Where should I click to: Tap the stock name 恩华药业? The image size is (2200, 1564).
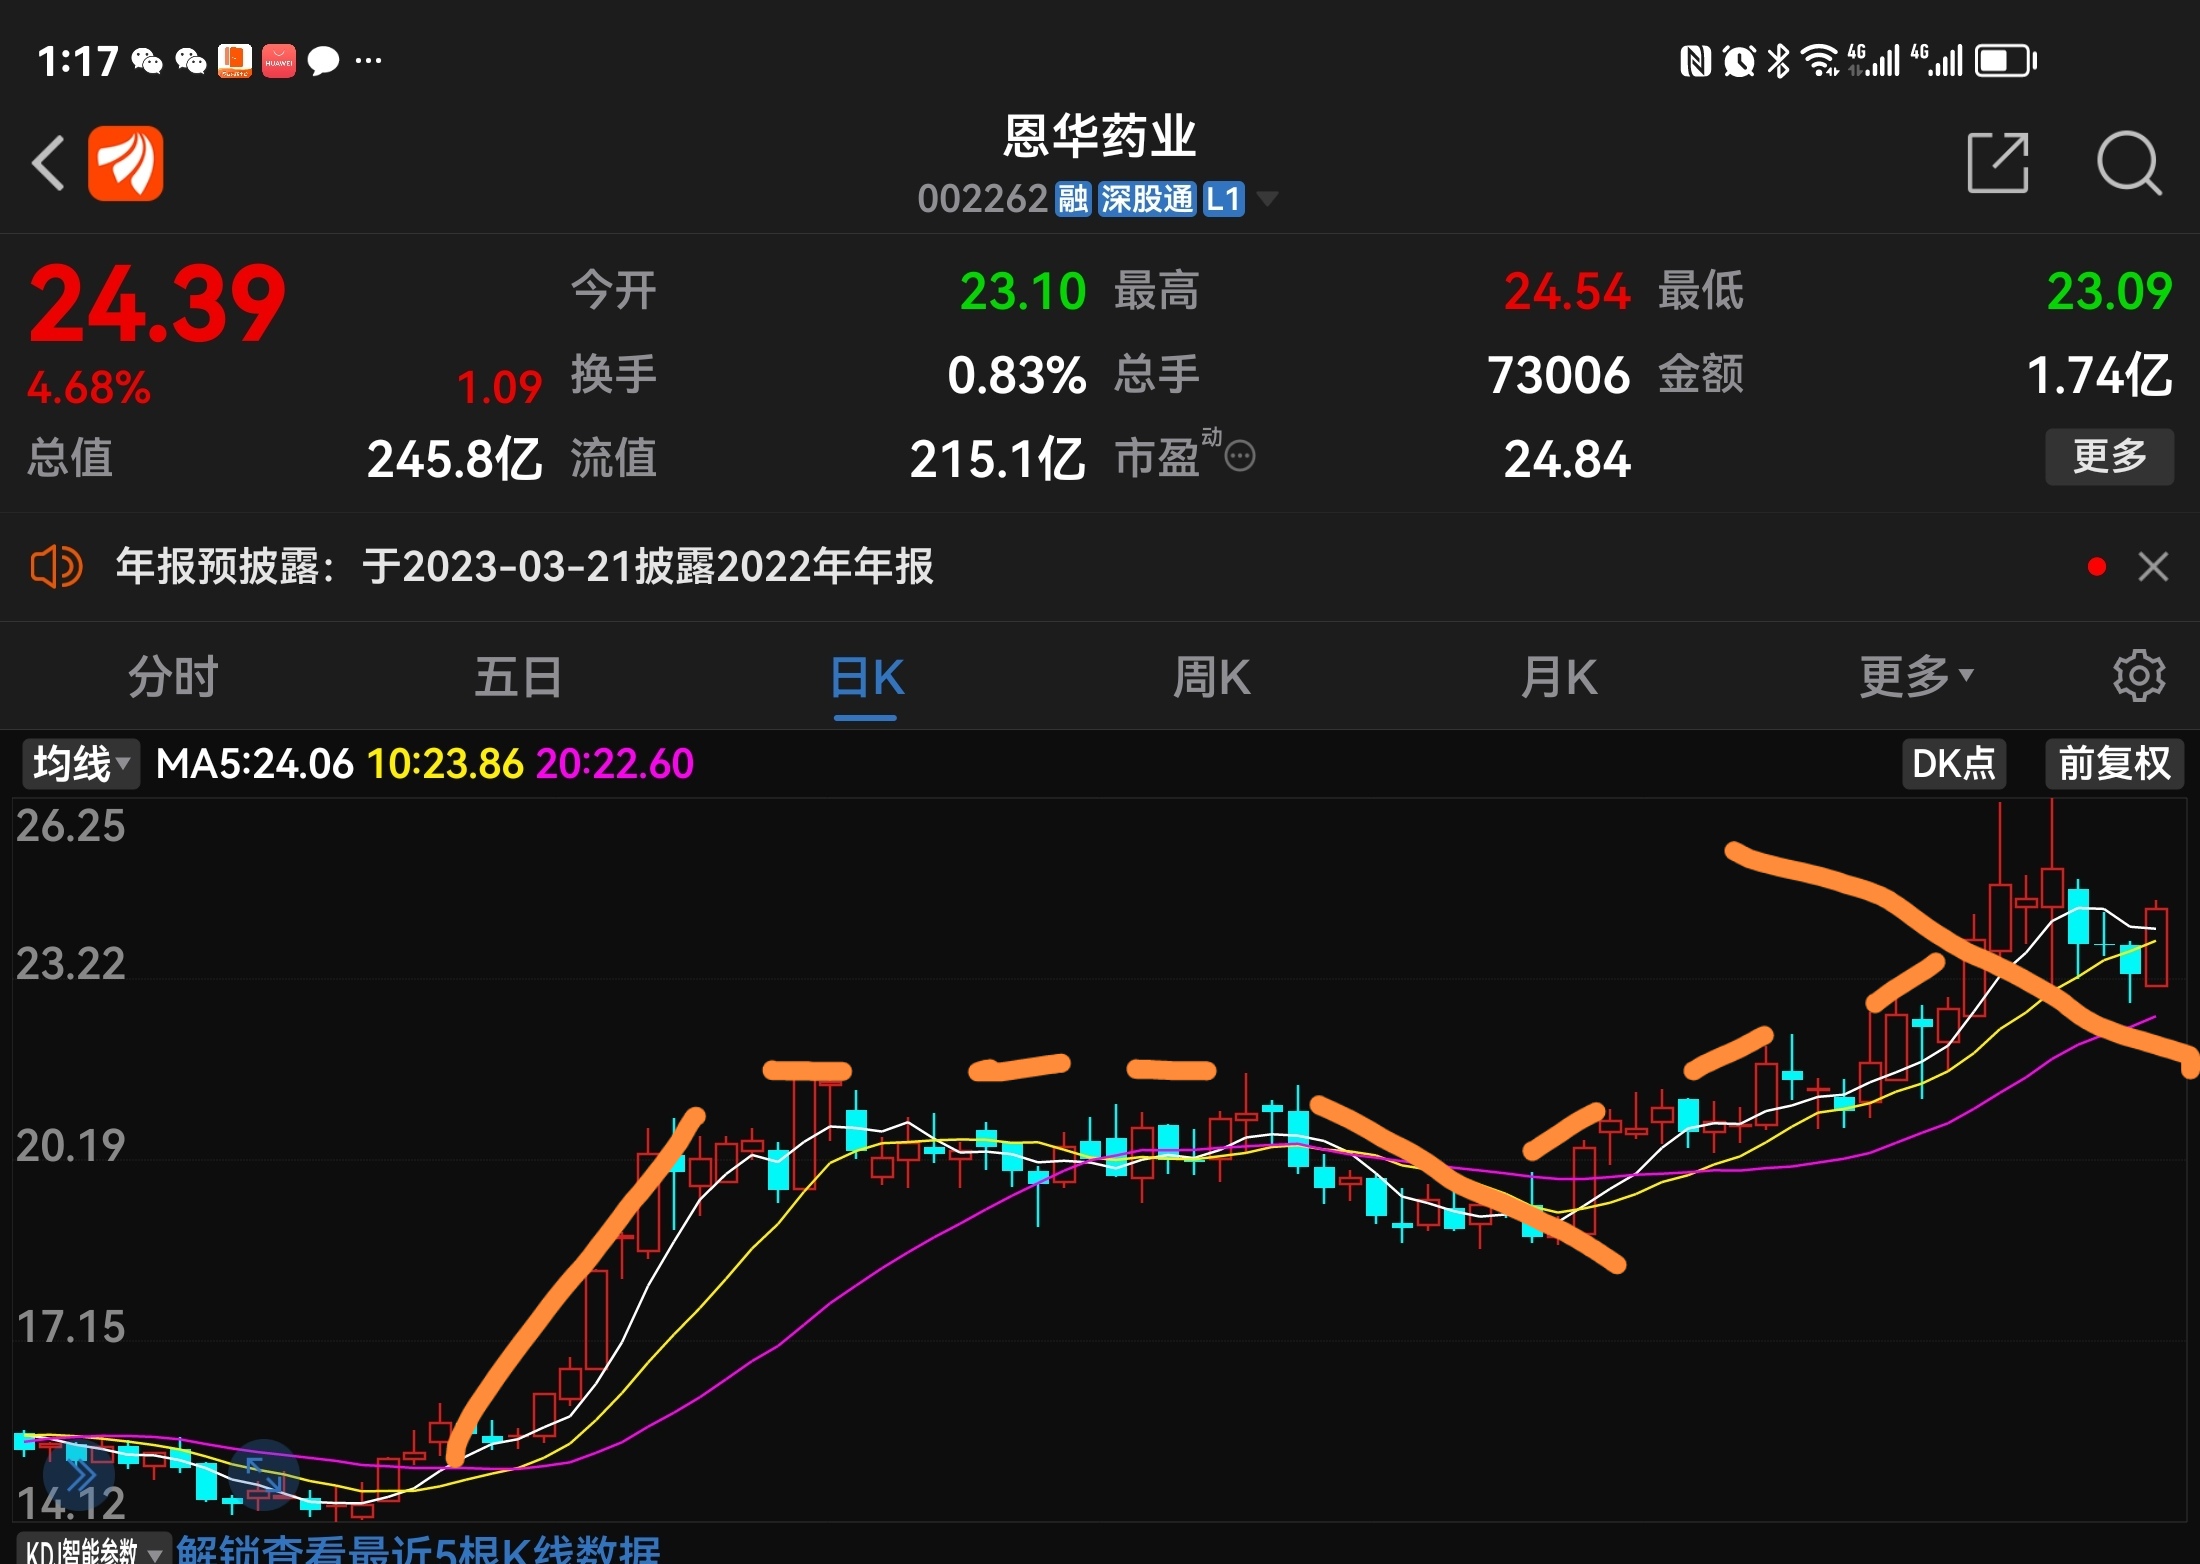[1100, 135]
